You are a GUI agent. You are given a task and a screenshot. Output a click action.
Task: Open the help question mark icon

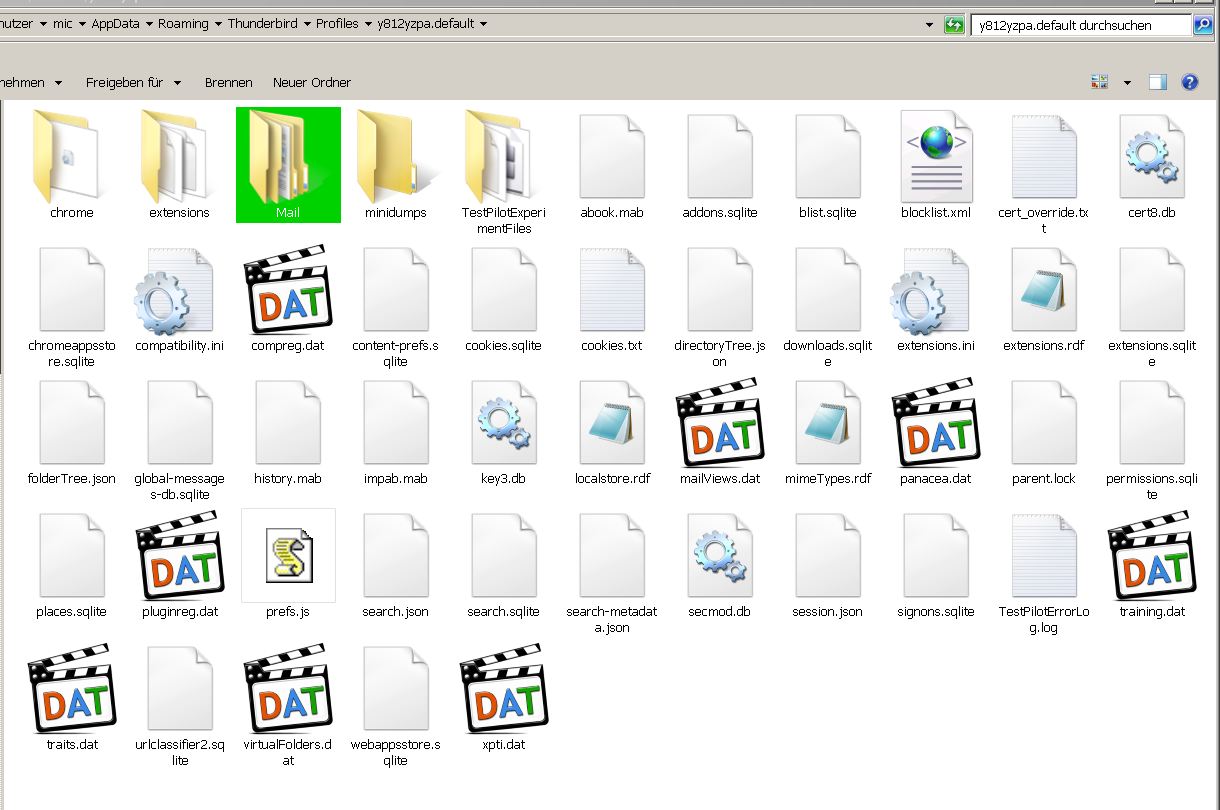[1190, 83]
